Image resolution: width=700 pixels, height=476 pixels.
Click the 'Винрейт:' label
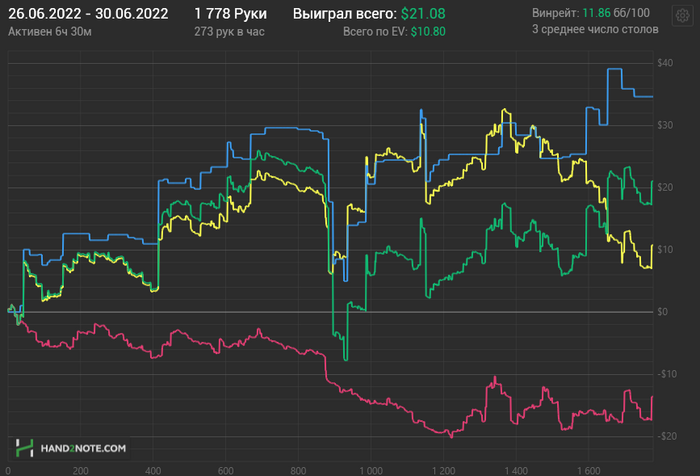tap(555, 13)
